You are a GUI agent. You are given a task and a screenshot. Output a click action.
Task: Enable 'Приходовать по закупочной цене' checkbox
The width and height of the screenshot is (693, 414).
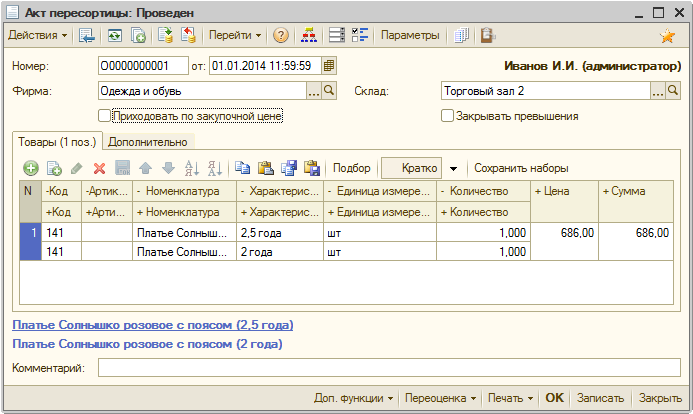coord(104,116)
